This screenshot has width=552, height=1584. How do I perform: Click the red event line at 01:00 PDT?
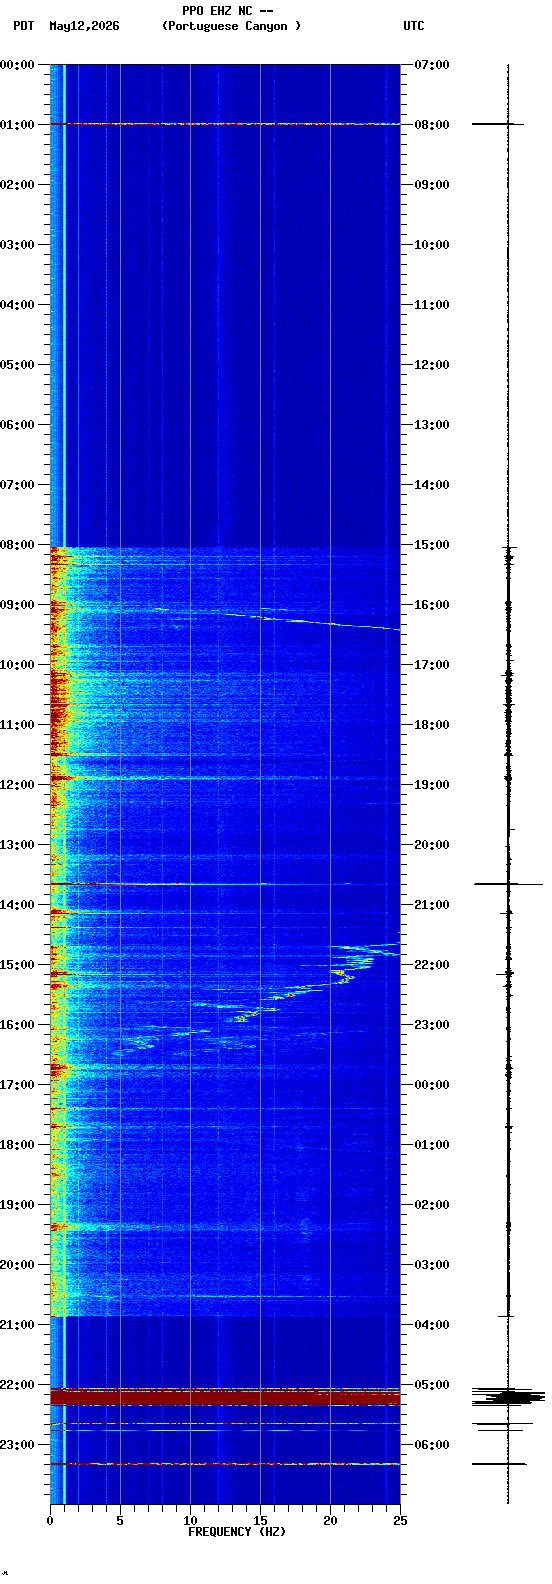[225, 124]
